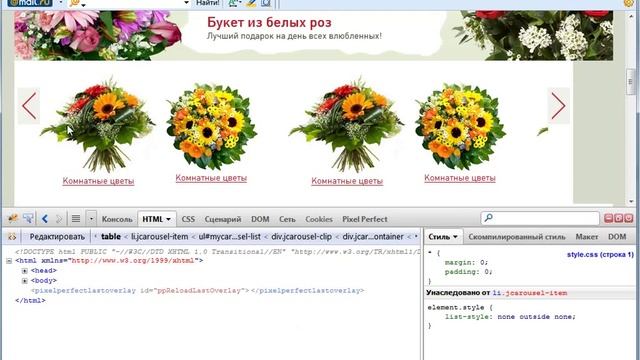Open third Комнатные цветы link
The width and height of the screenshot is (640, 360).
point(347,181)
